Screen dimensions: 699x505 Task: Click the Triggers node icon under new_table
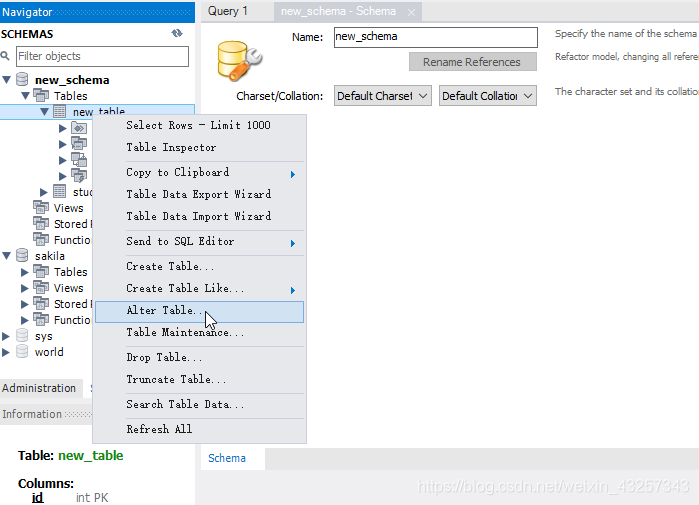[x=79, y=176]
